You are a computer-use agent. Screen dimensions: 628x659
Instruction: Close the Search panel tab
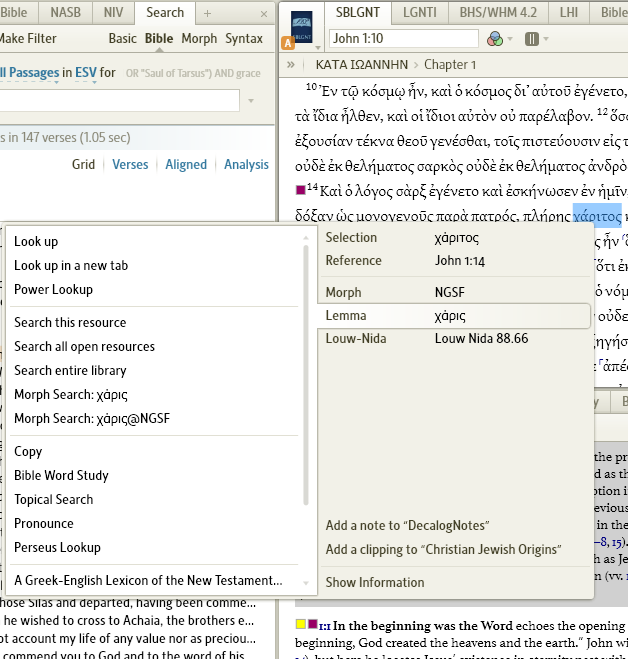click(x=264, y=14)
